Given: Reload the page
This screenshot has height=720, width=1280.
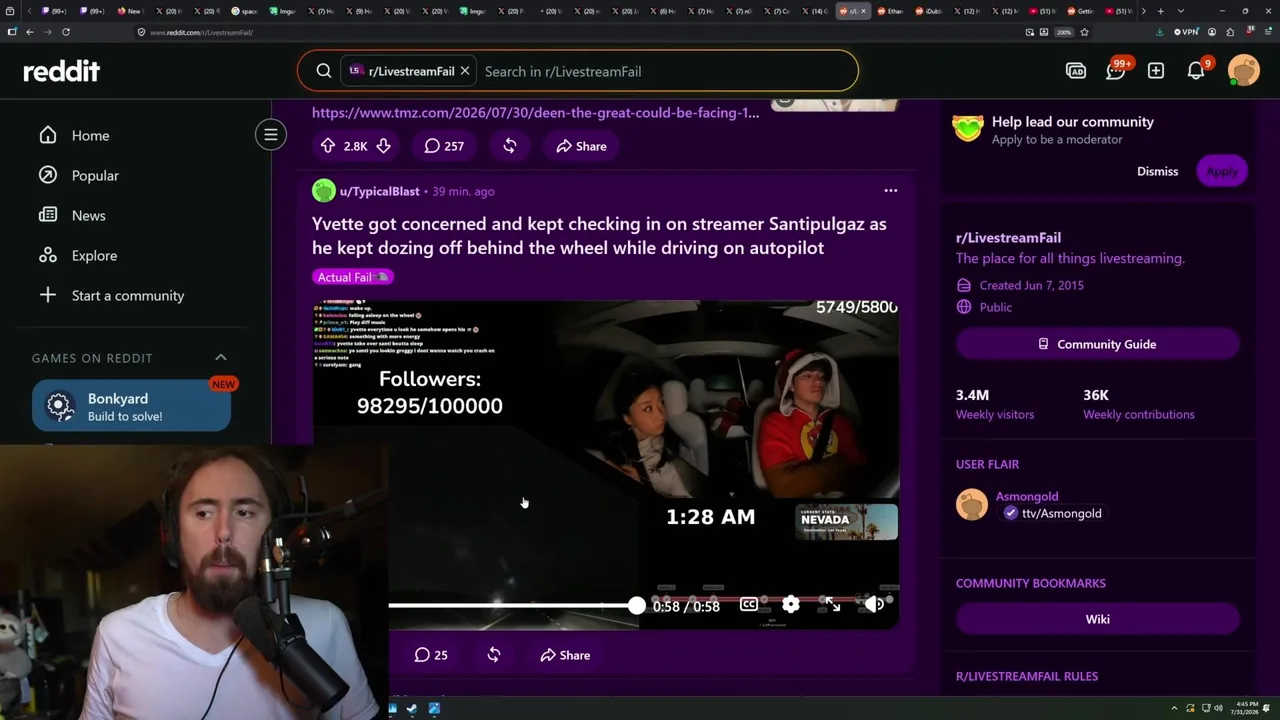Looking at the screenshot, I should [66, 32].
